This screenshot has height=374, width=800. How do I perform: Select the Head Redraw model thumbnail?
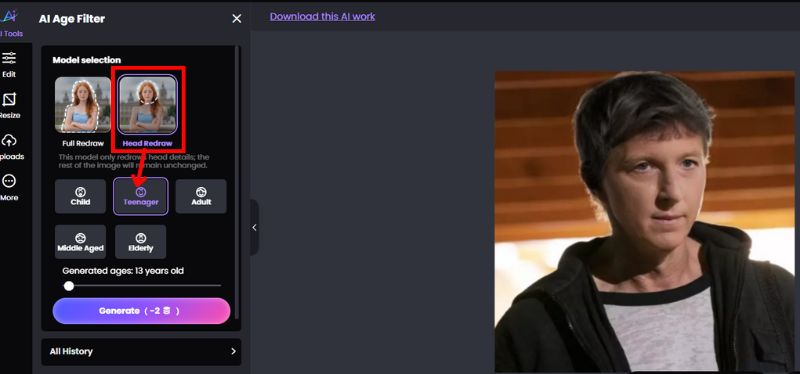(x=148, y=105)
